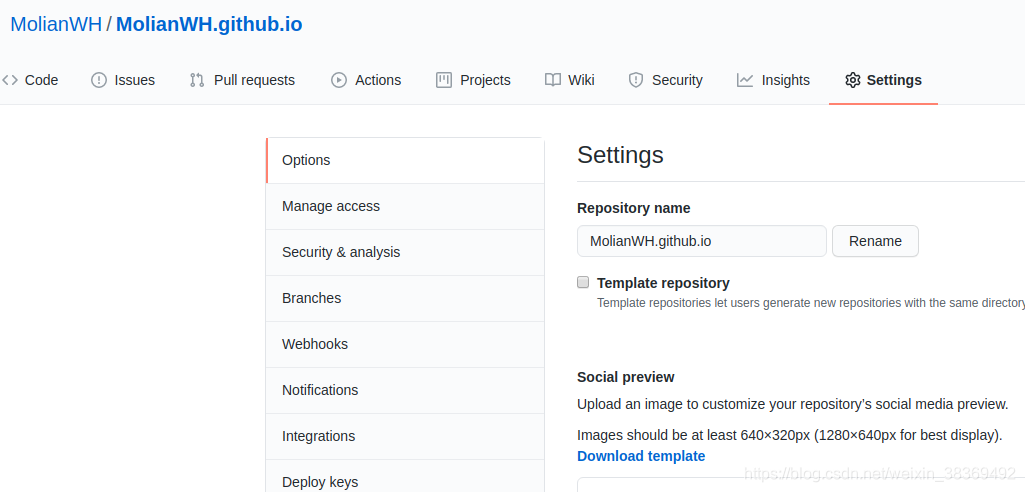Open the MolianWH owner profile link

56,24
